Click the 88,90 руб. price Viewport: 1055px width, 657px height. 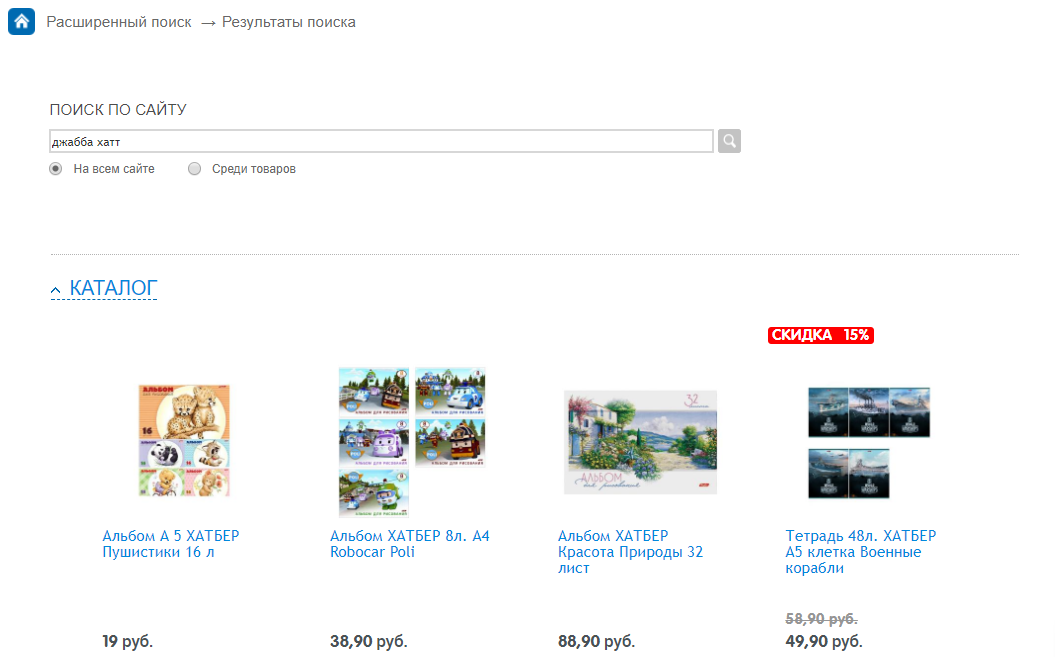(x=596, y=642)
